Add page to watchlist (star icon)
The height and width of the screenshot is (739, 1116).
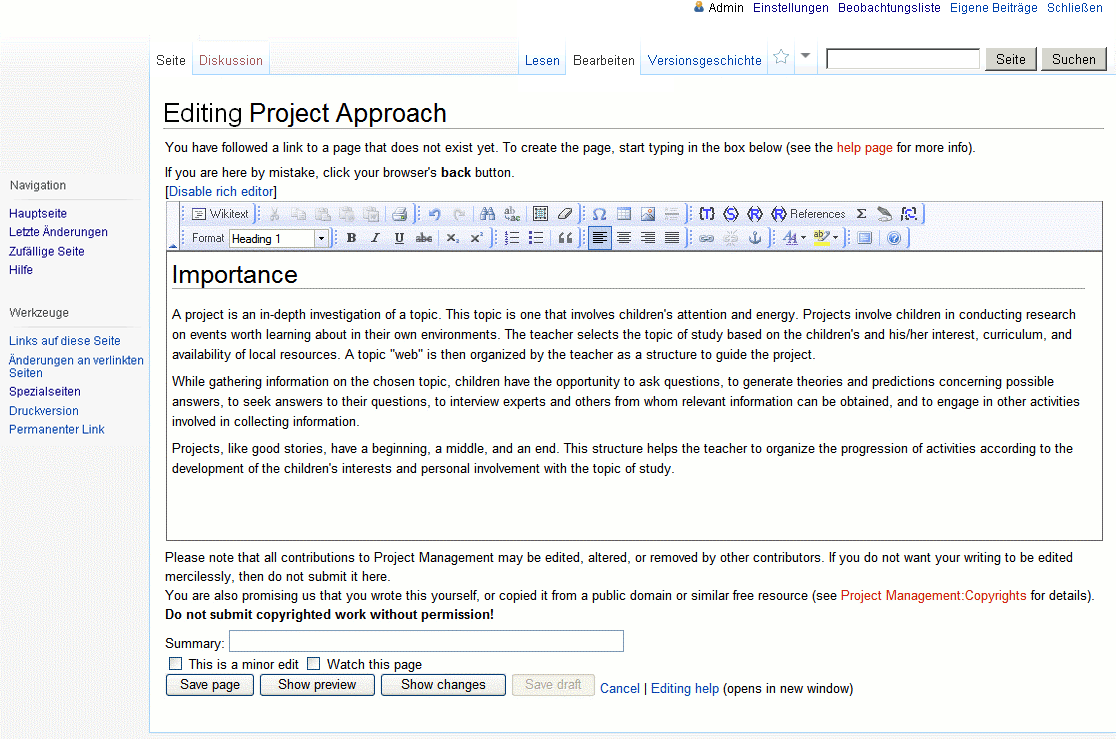781,57
